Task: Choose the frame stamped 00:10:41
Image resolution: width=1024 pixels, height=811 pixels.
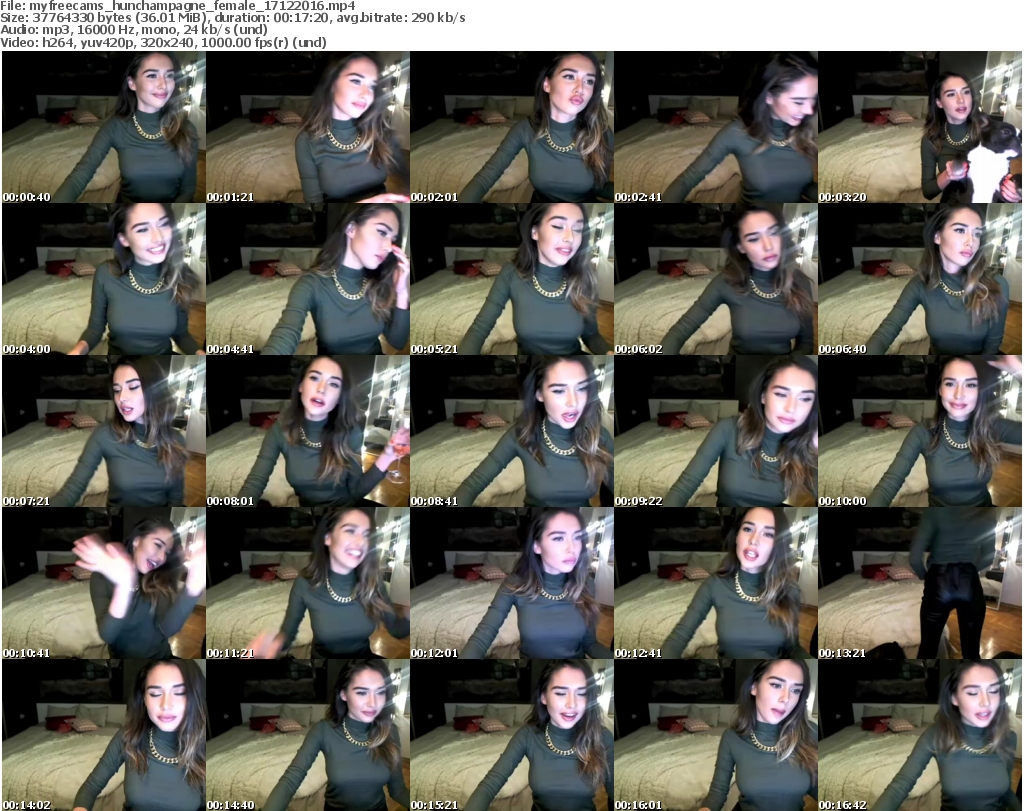Action: [104, 583]
